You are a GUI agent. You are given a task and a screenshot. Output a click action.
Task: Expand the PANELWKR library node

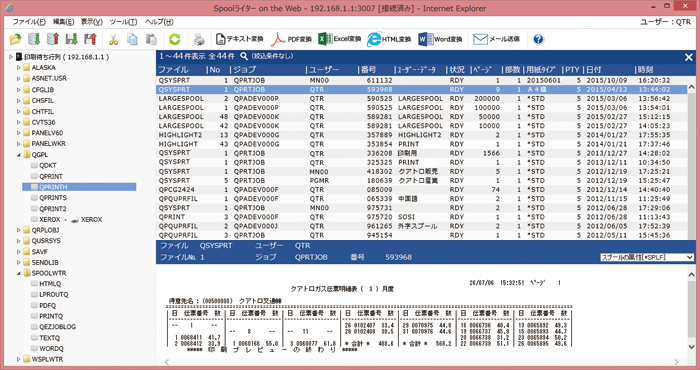click(19, 144)
